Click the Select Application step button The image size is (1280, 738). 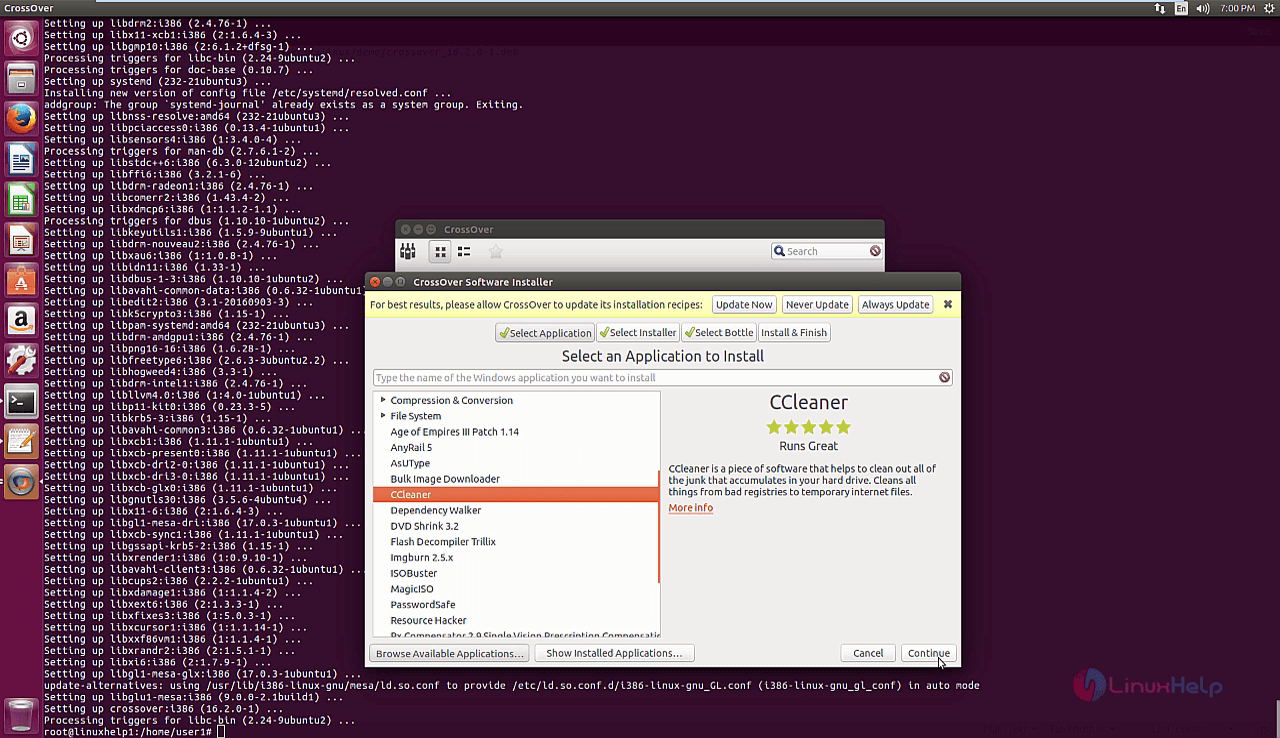545,333
